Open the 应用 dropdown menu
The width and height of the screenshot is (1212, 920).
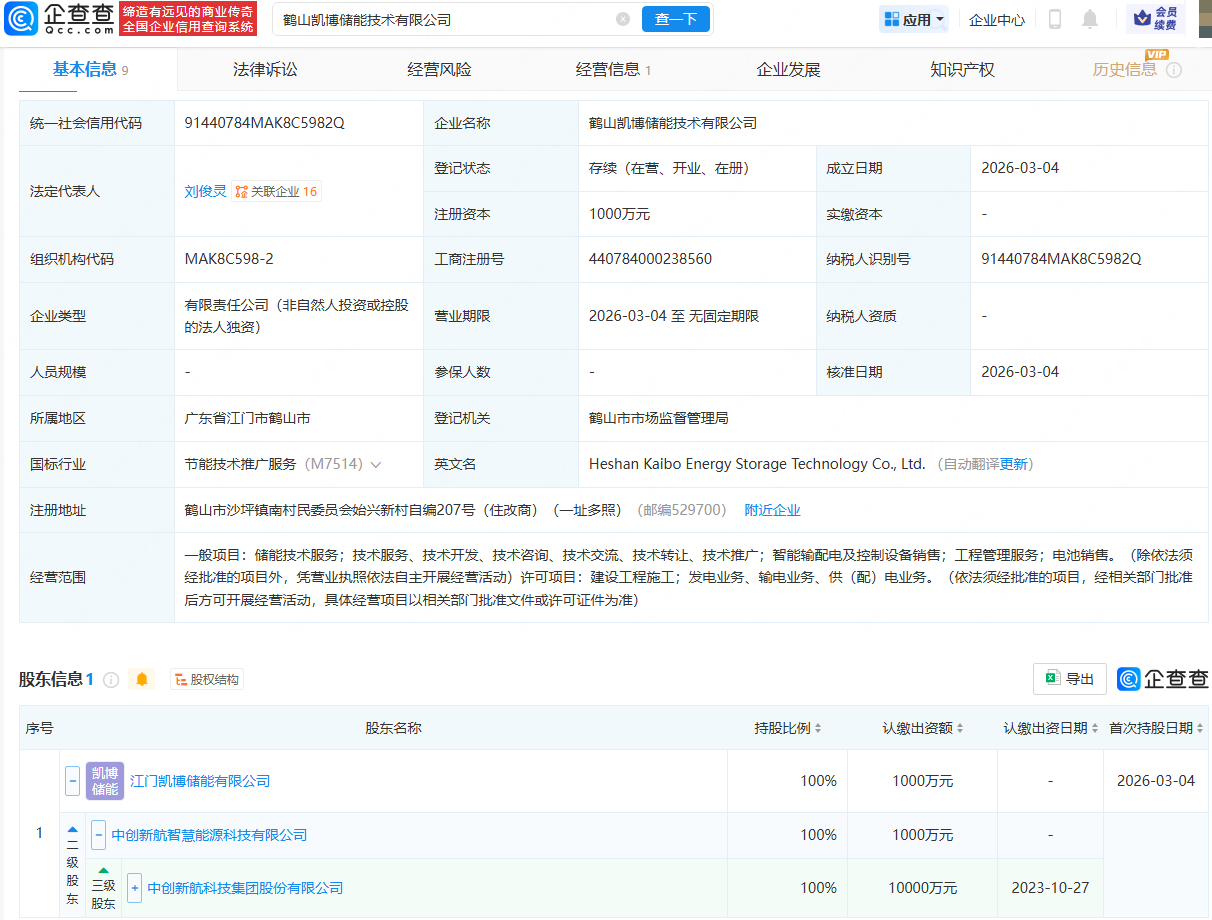tap(911, 18)
